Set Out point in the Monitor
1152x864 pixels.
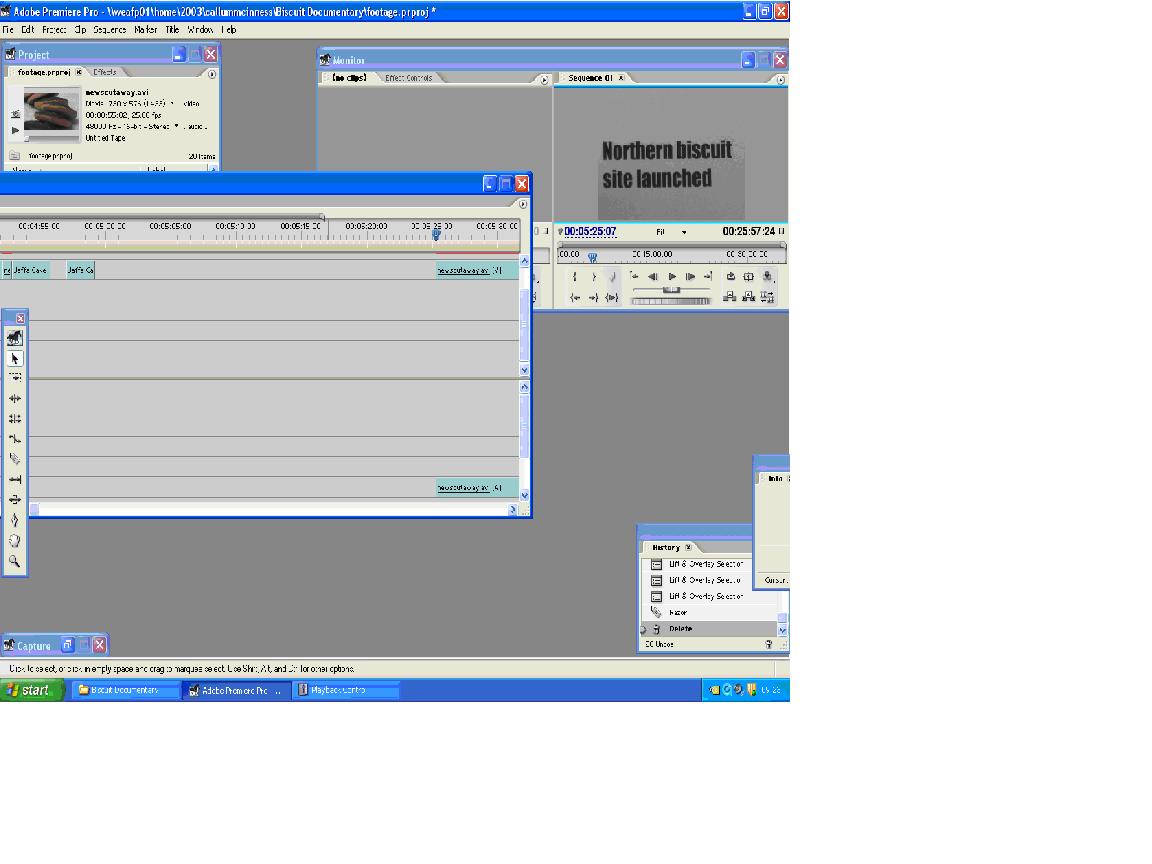click(x=594, y=277)
